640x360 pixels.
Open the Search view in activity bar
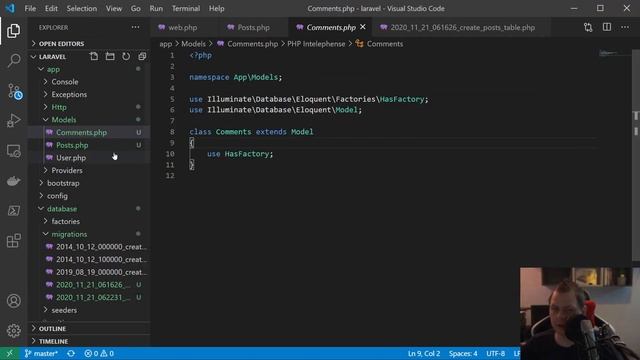tap(13, 60)
